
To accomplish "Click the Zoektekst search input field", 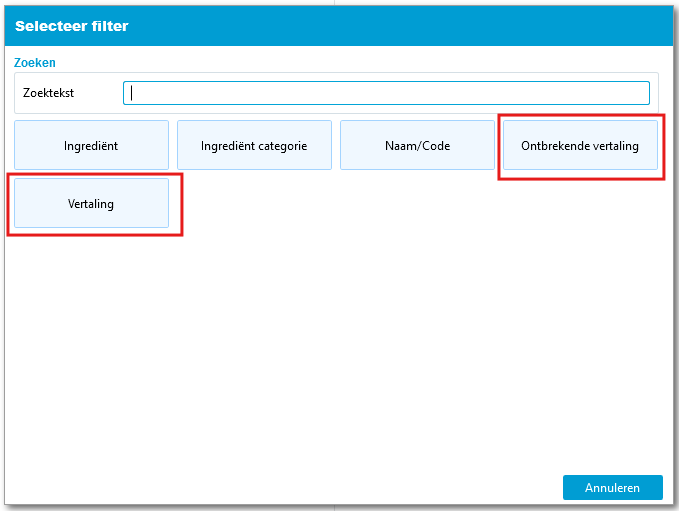I will tap(386, 93).
